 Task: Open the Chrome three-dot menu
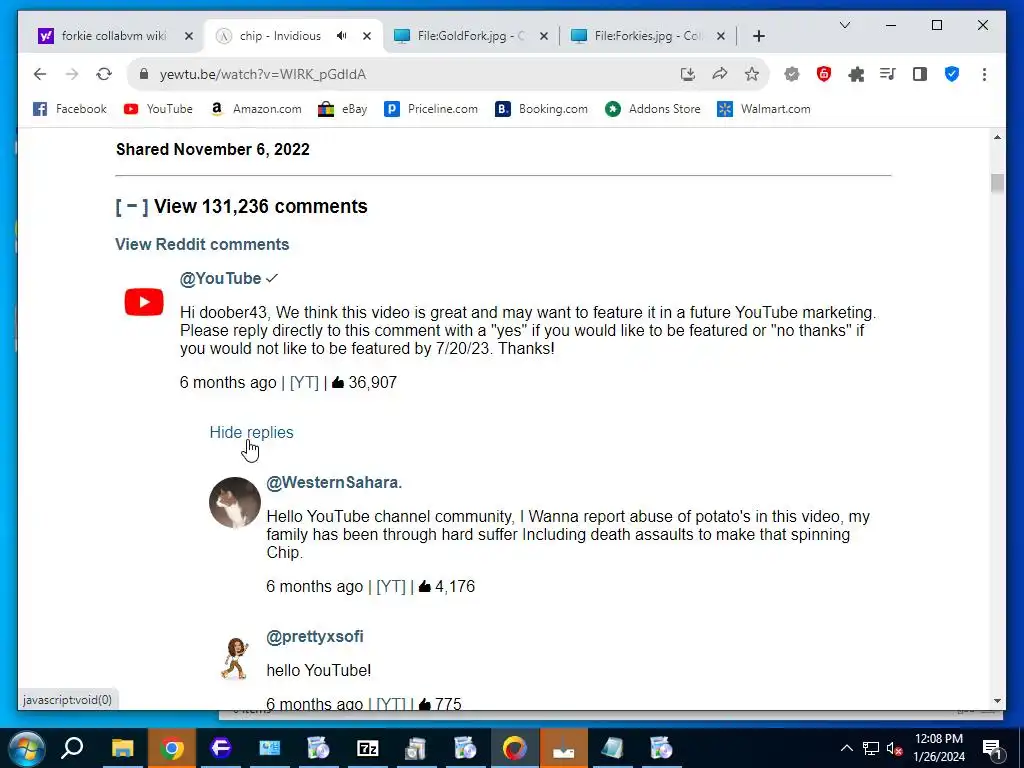tap(984, 74)
